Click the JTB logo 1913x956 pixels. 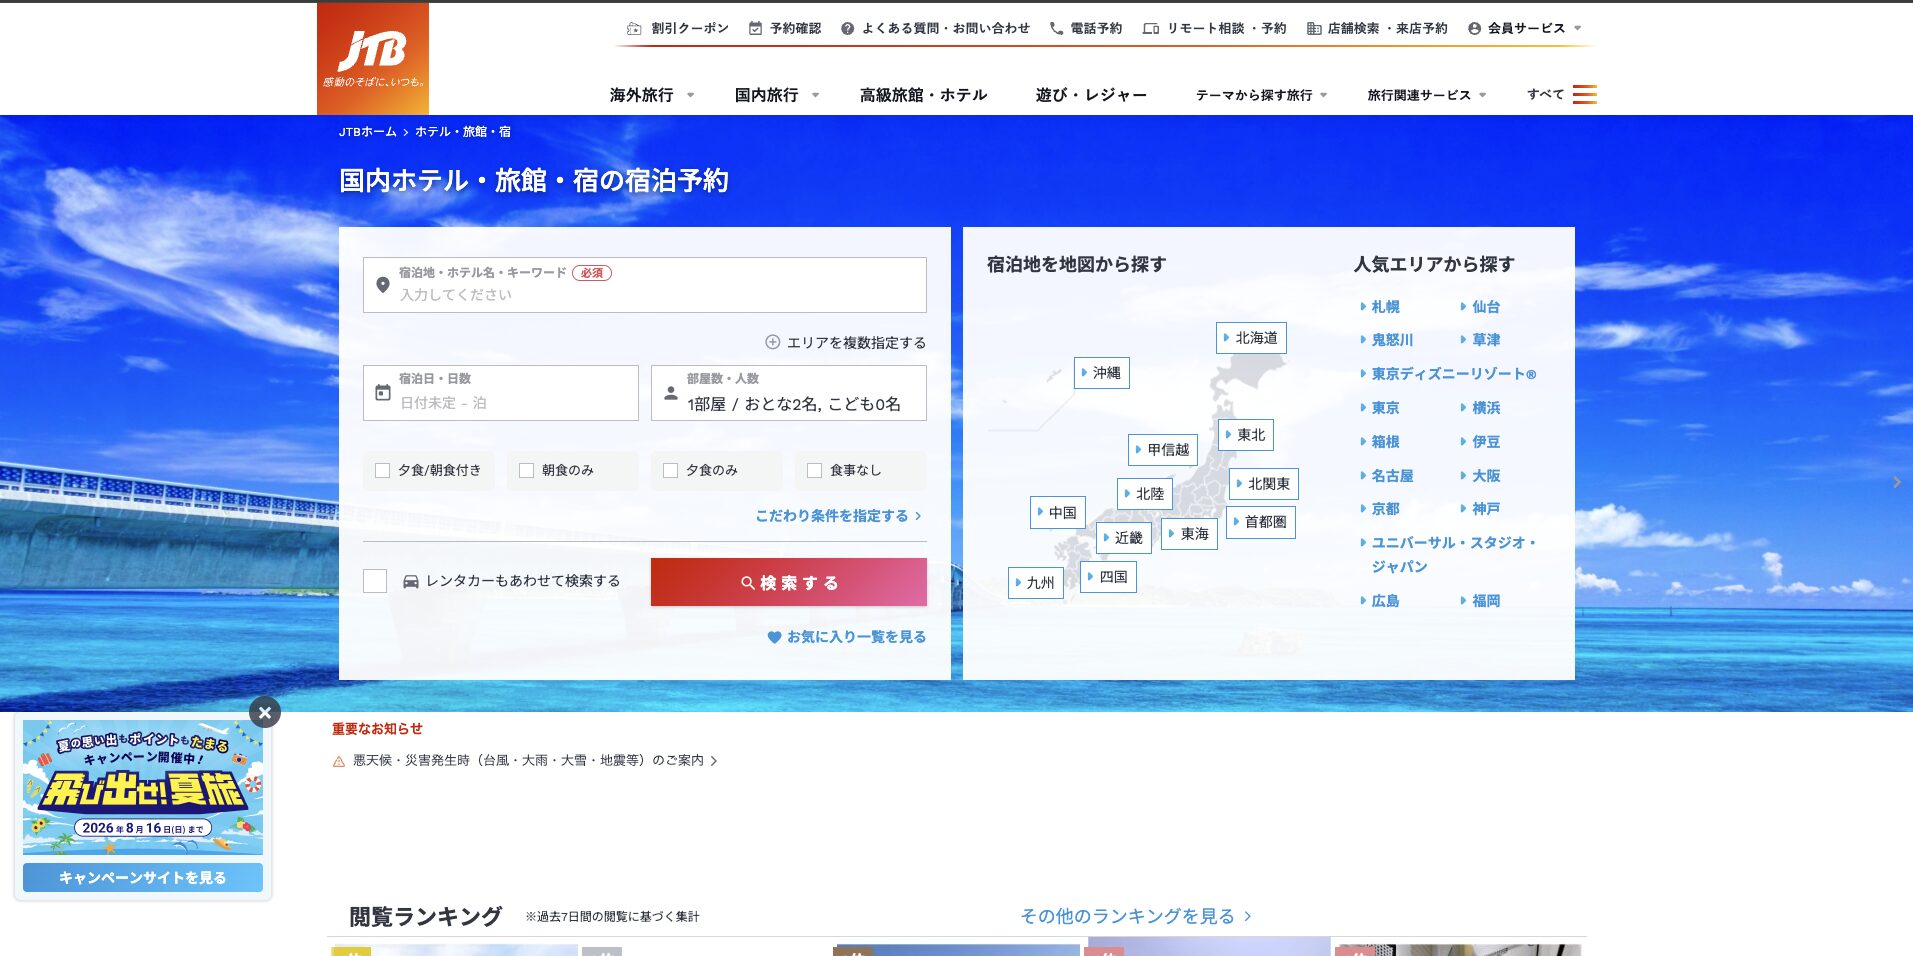tap(373, 58)
